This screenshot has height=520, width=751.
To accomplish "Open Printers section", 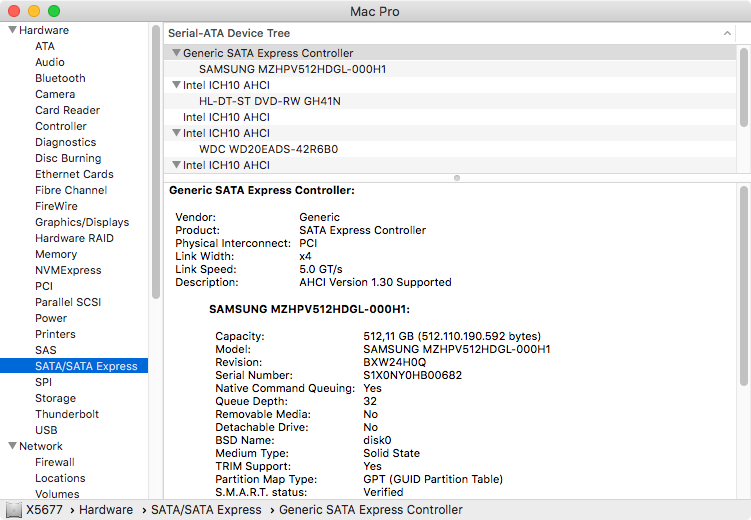I will click(x=56, y=334).
